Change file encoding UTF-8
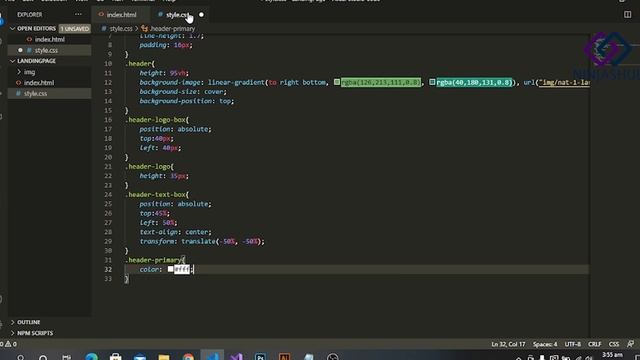 [x=572, y=344]
